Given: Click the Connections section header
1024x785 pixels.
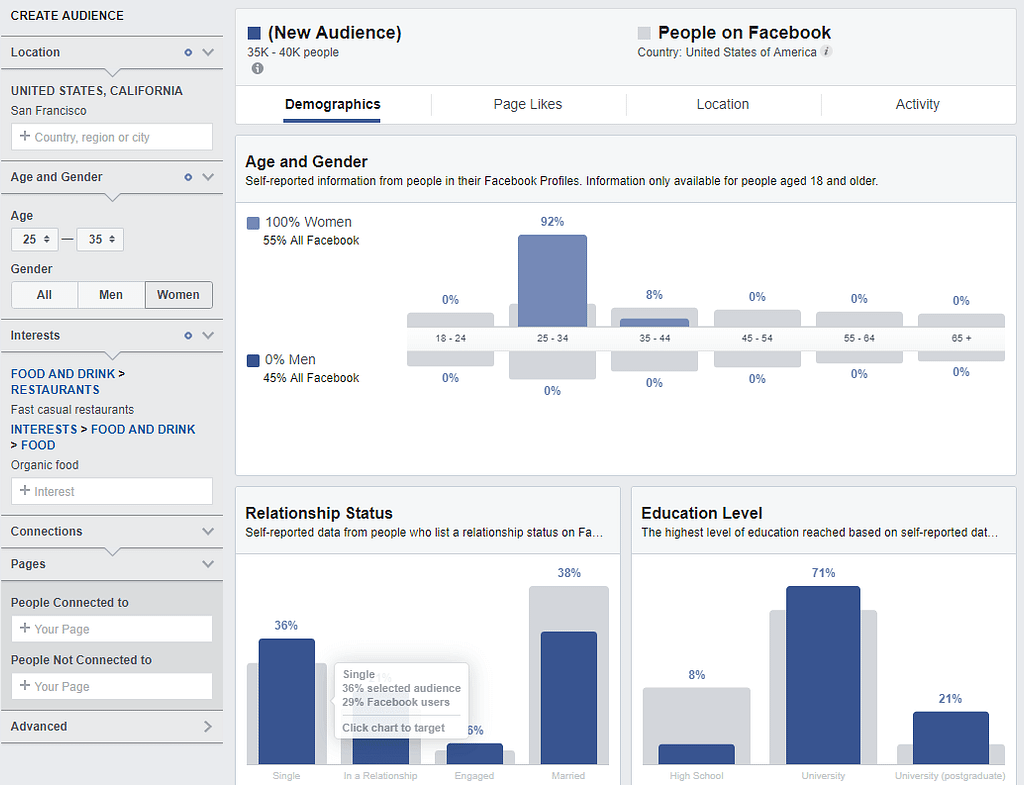Looking at the screenshot, I should (112, 532).
